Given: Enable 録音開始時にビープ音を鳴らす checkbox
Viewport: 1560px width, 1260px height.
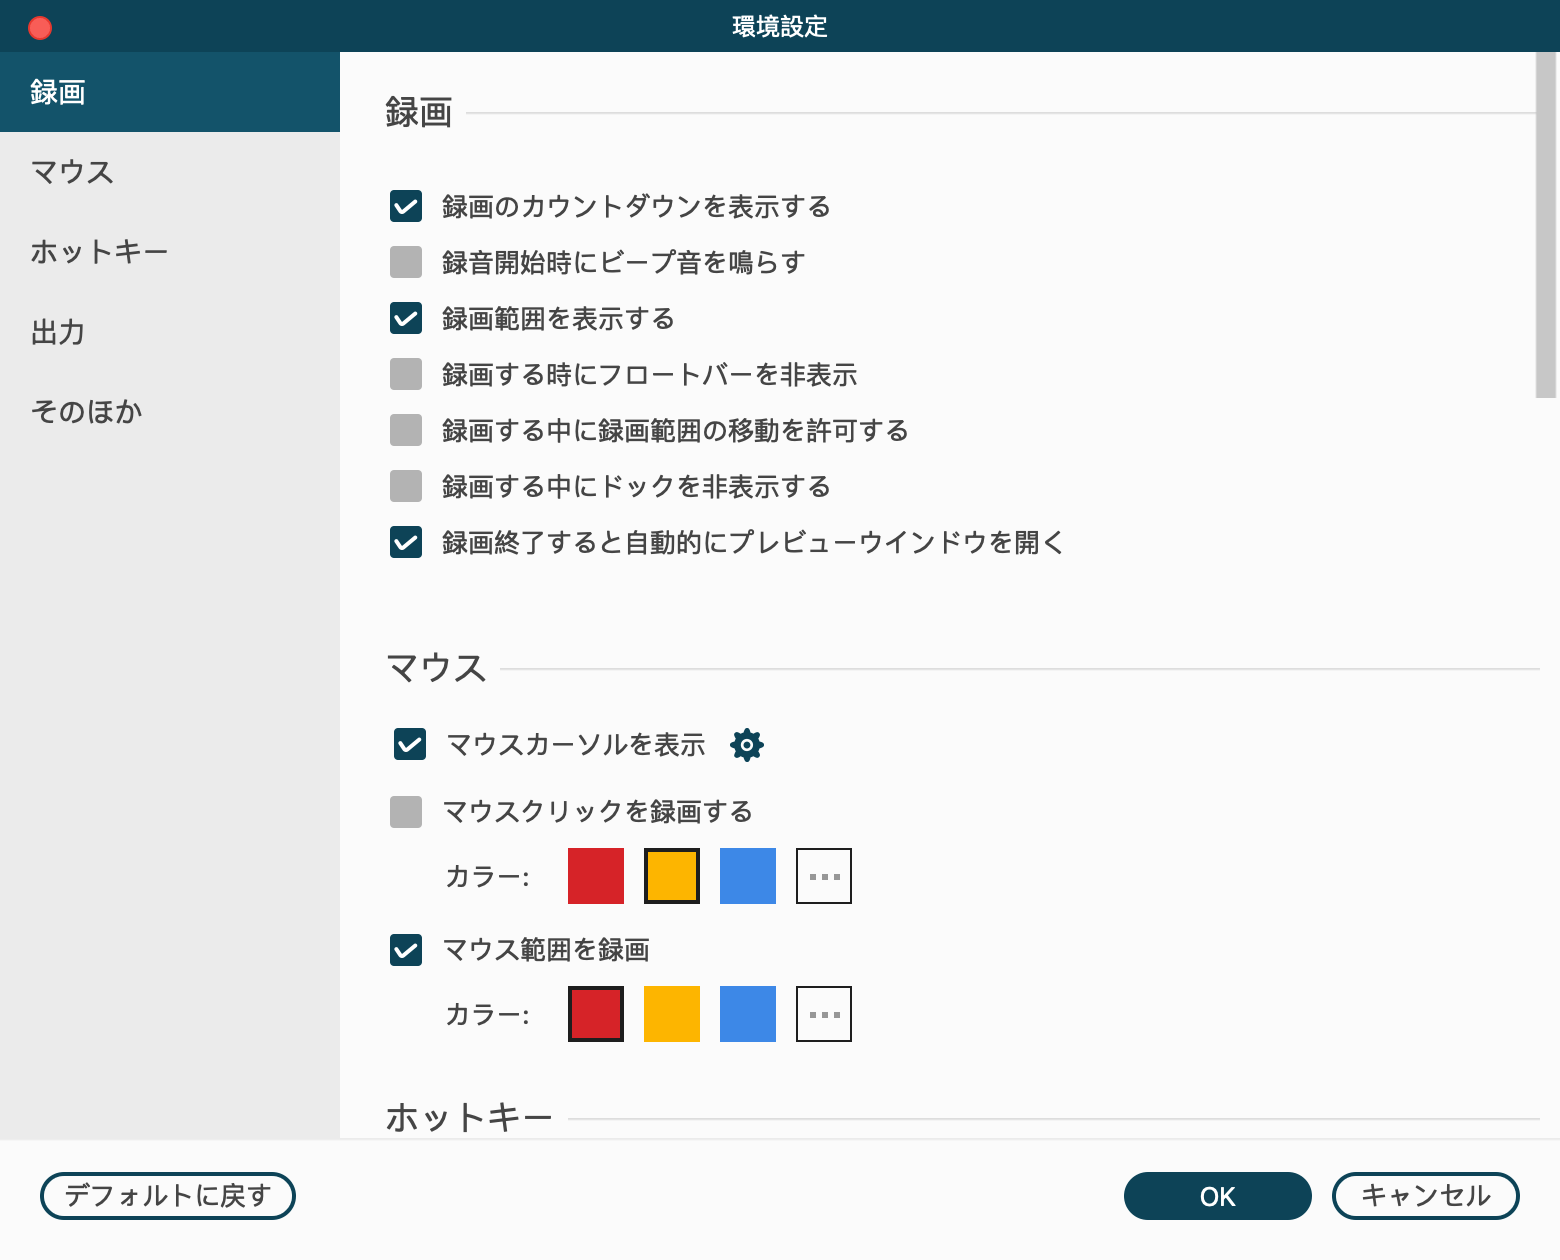Looking at the screenshot, I should pos(406,263).
